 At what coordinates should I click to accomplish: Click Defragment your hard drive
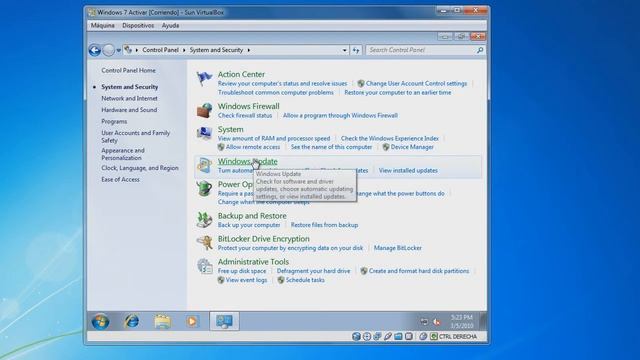pos(313,271)
